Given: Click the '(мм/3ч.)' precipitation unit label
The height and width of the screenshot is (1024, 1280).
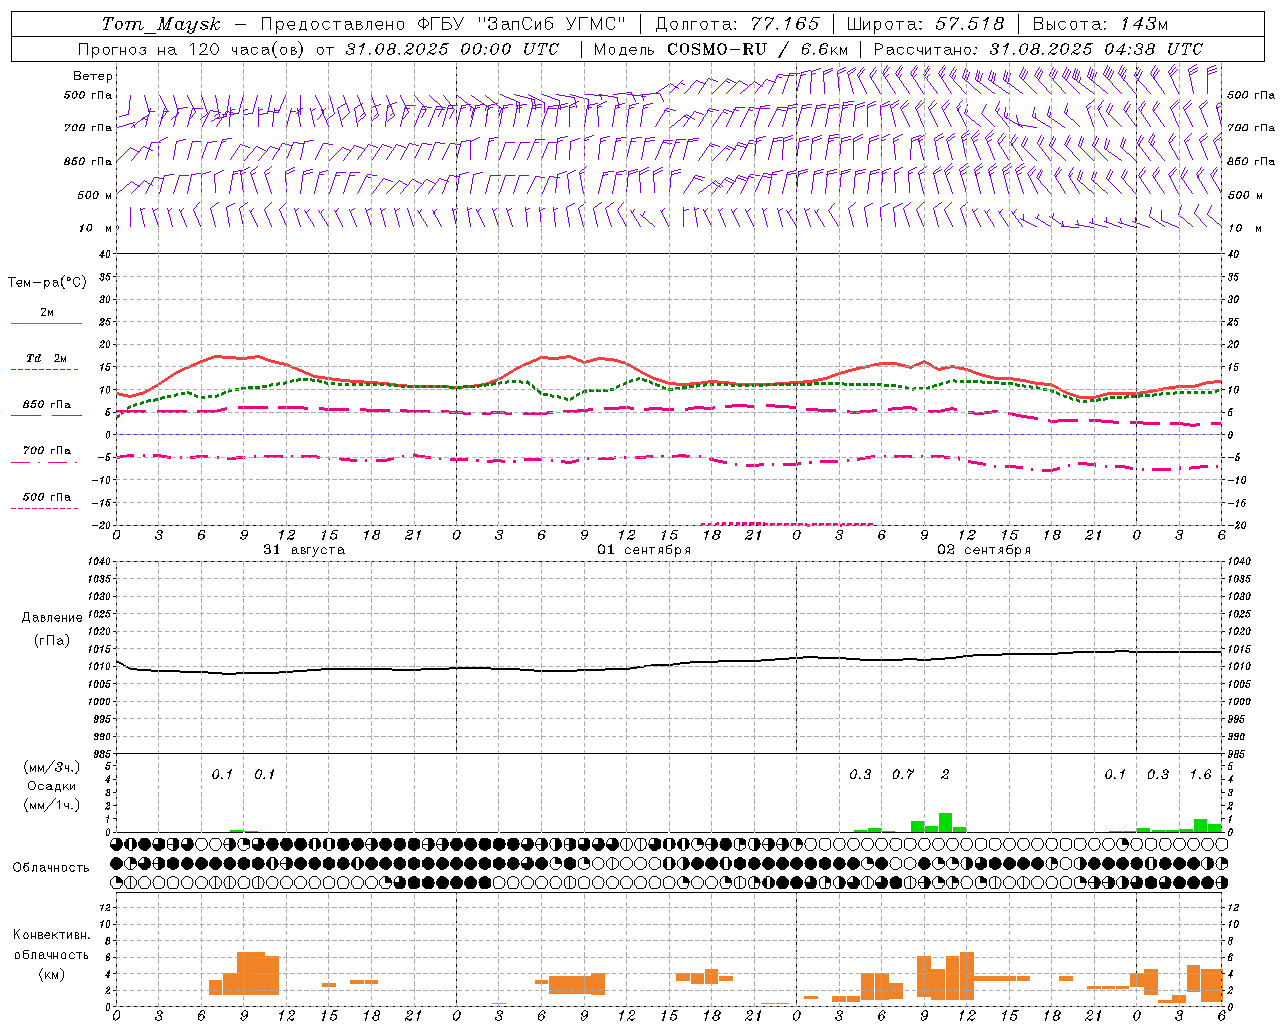Looking at the screenshot, I should click(x=51, y=767).
